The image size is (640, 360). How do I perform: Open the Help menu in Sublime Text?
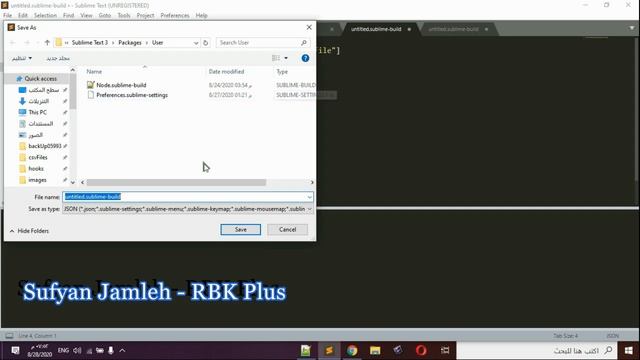(x=201, y=16)
